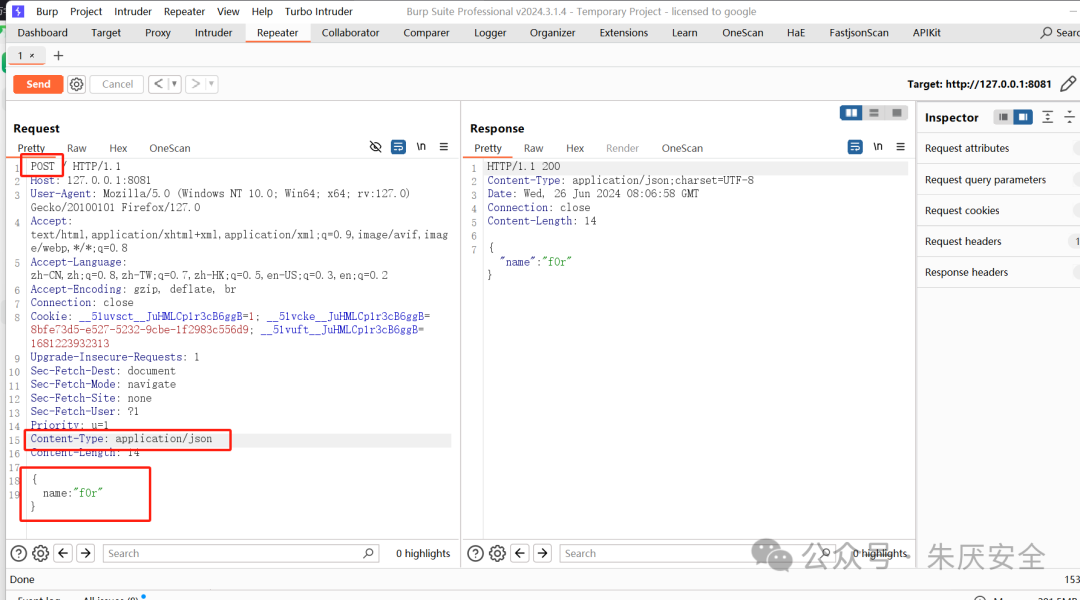Go to previous request in history
This screenshot has height=600, width=1080.
point(158,84)
